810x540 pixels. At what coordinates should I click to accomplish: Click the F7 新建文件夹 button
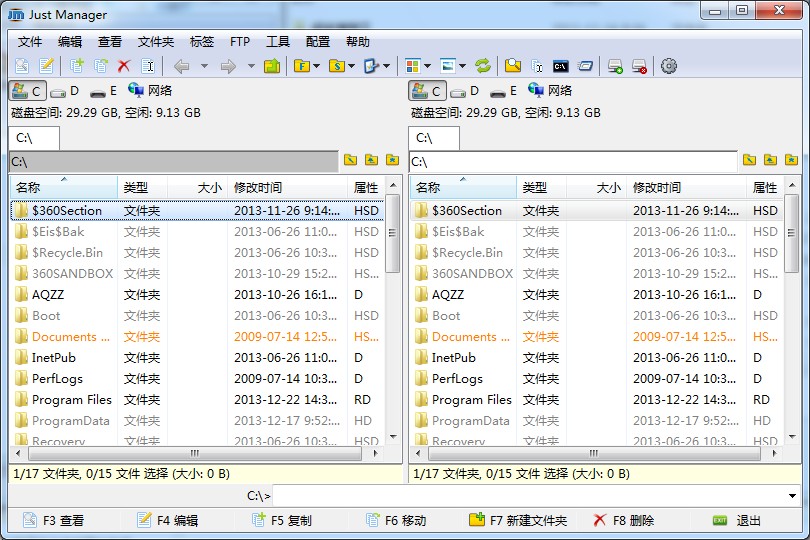pos(518,520)
